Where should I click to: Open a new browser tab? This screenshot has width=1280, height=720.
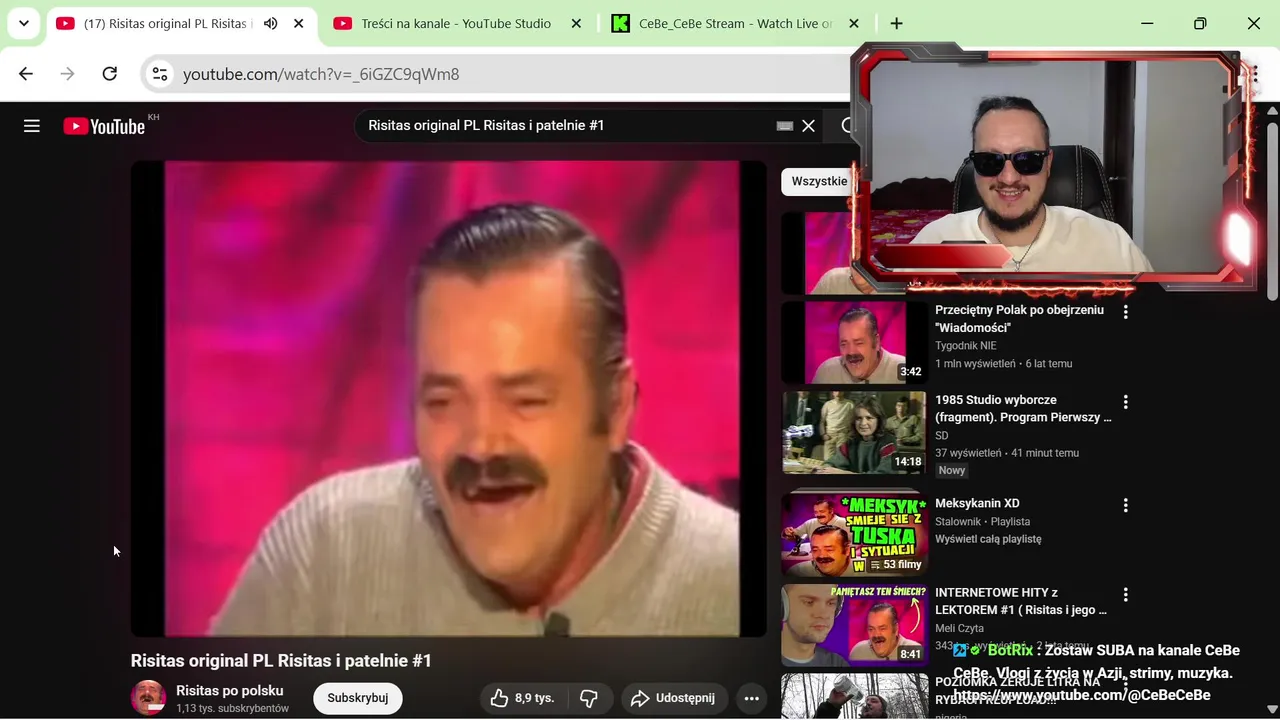click(896, 23)
